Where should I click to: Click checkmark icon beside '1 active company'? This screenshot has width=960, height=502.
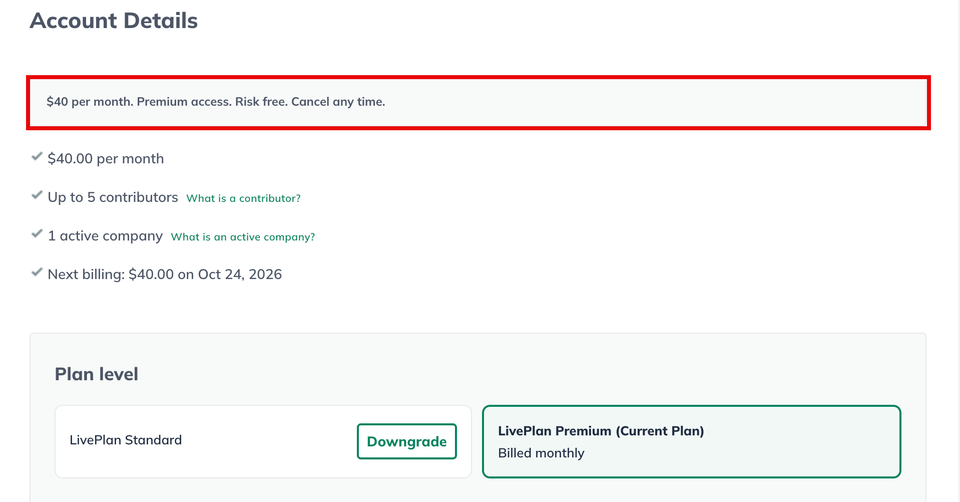[x=37, y=234]
